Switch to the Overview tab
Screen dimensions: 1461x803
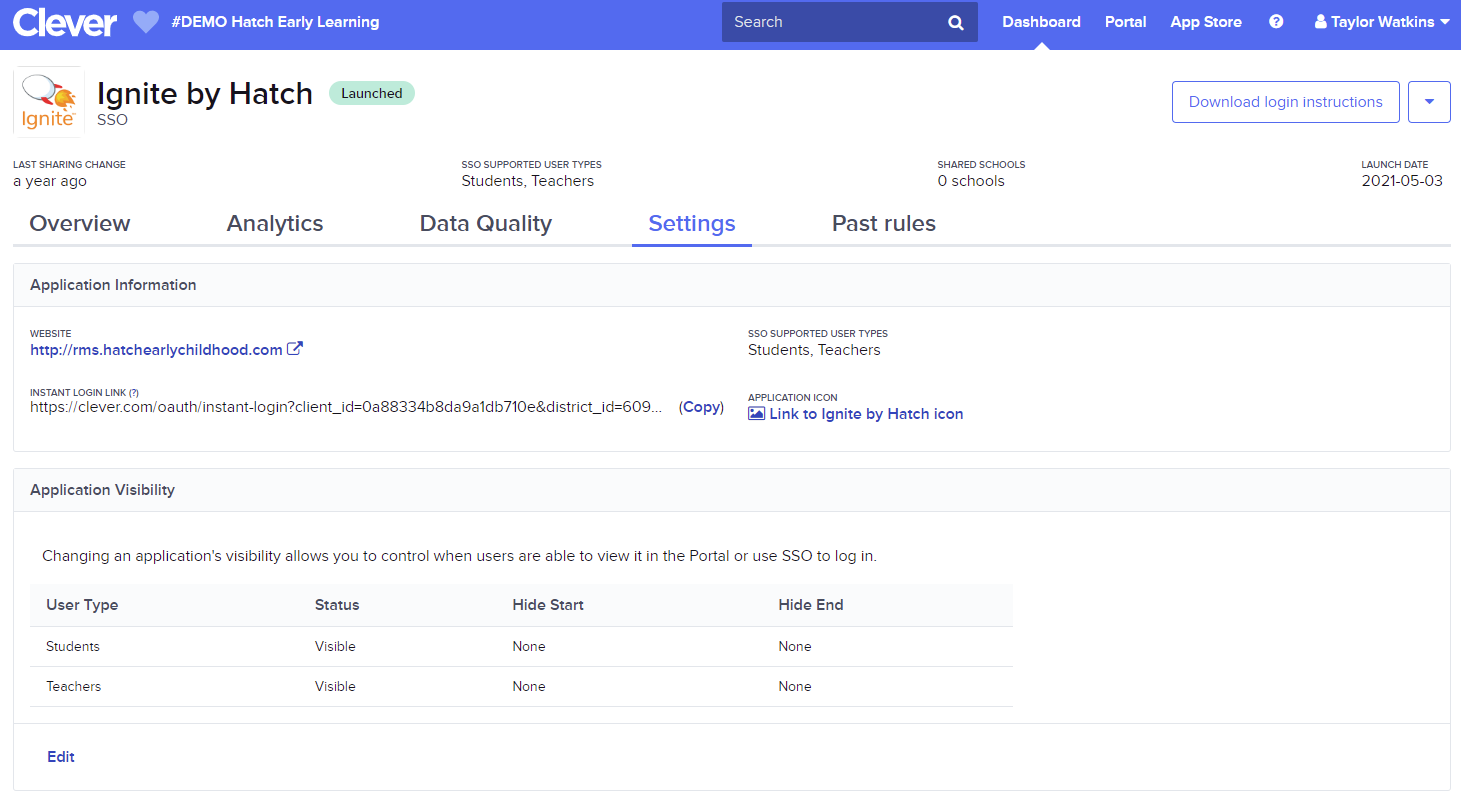click(x=80, y=224)
